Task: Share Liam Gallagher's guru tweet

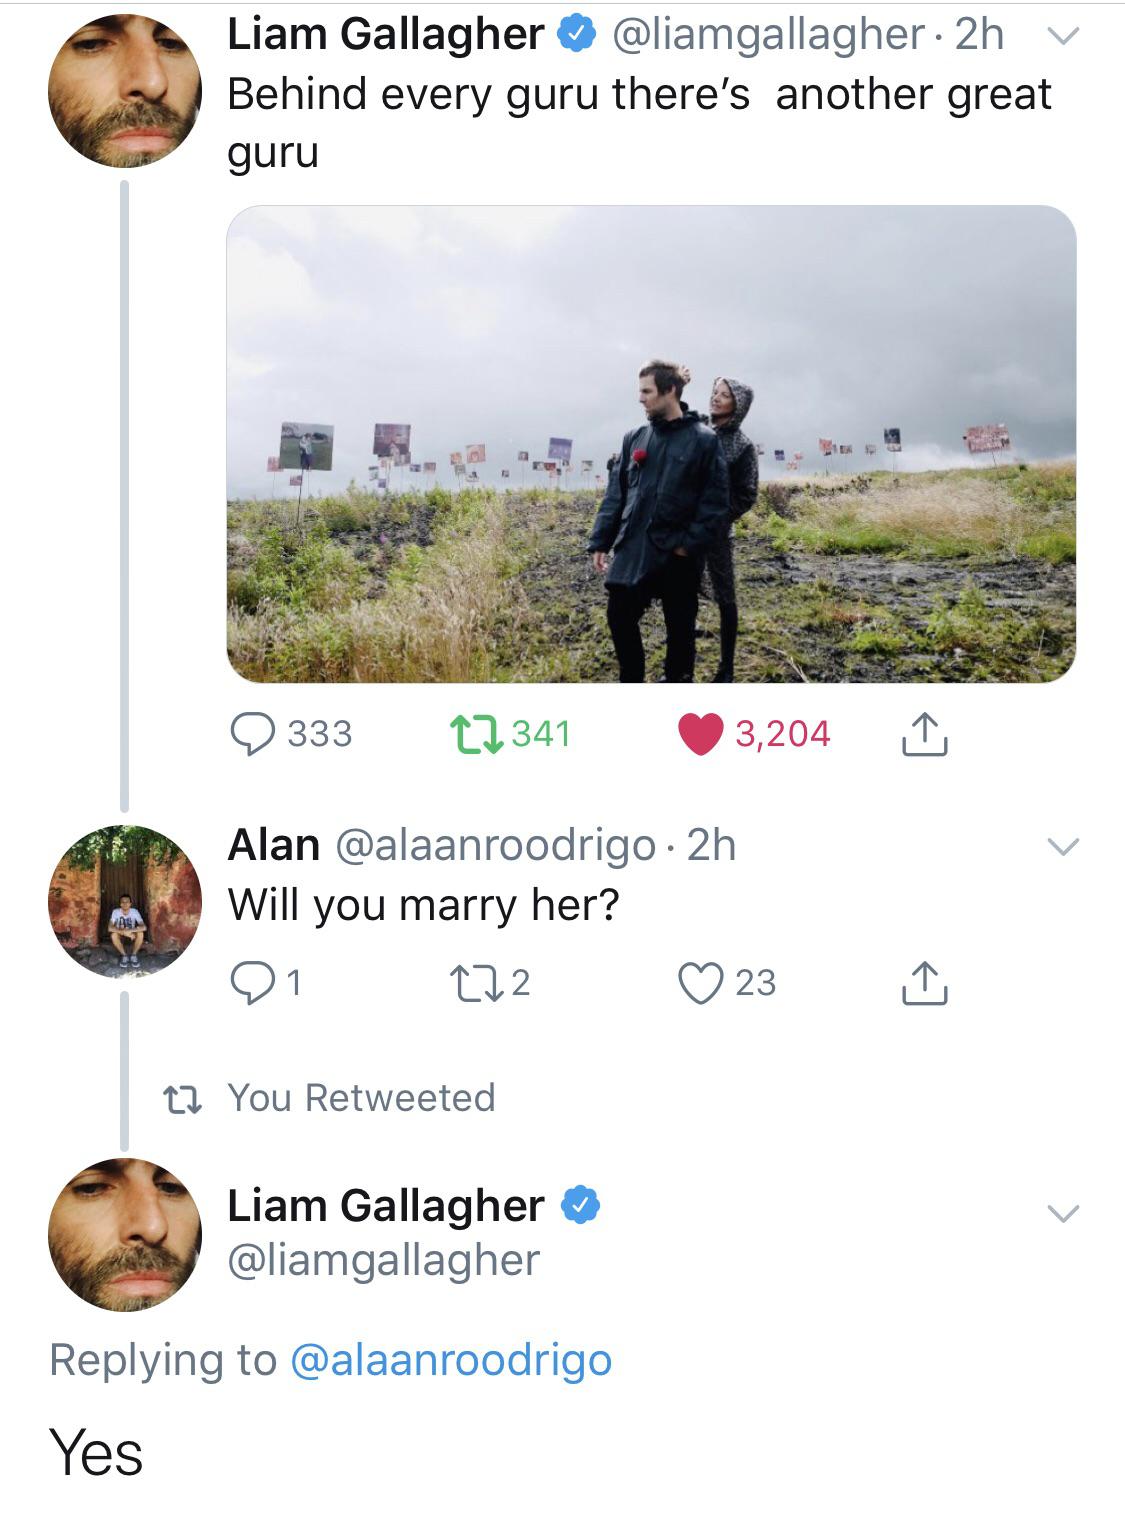Action: point(923,734)
